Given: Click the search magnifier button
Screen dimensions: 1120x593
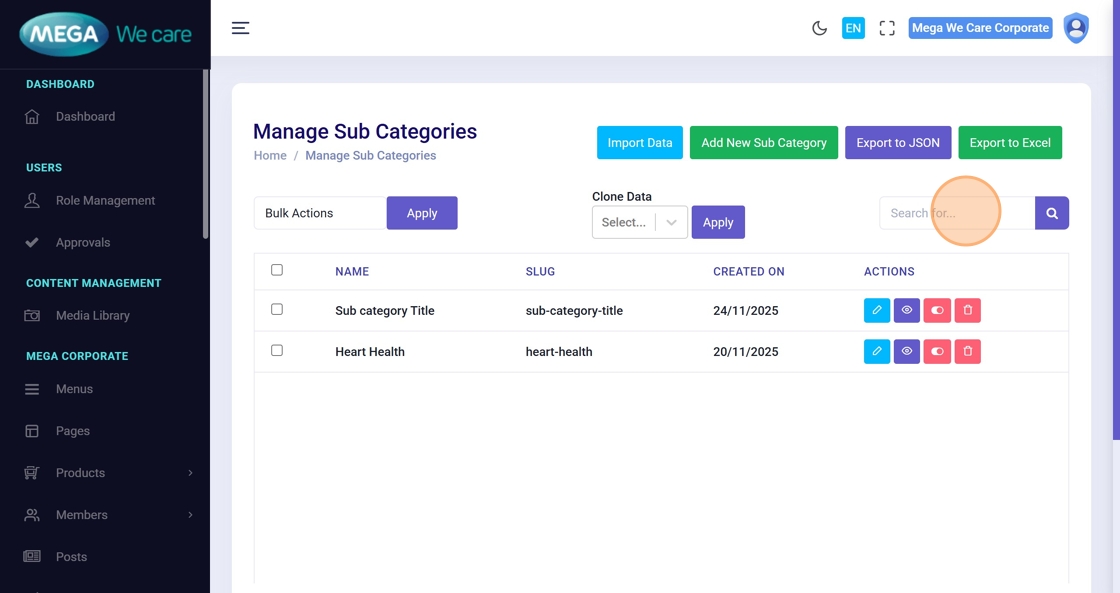Looking at the screenshot, I should point(1052,213).
